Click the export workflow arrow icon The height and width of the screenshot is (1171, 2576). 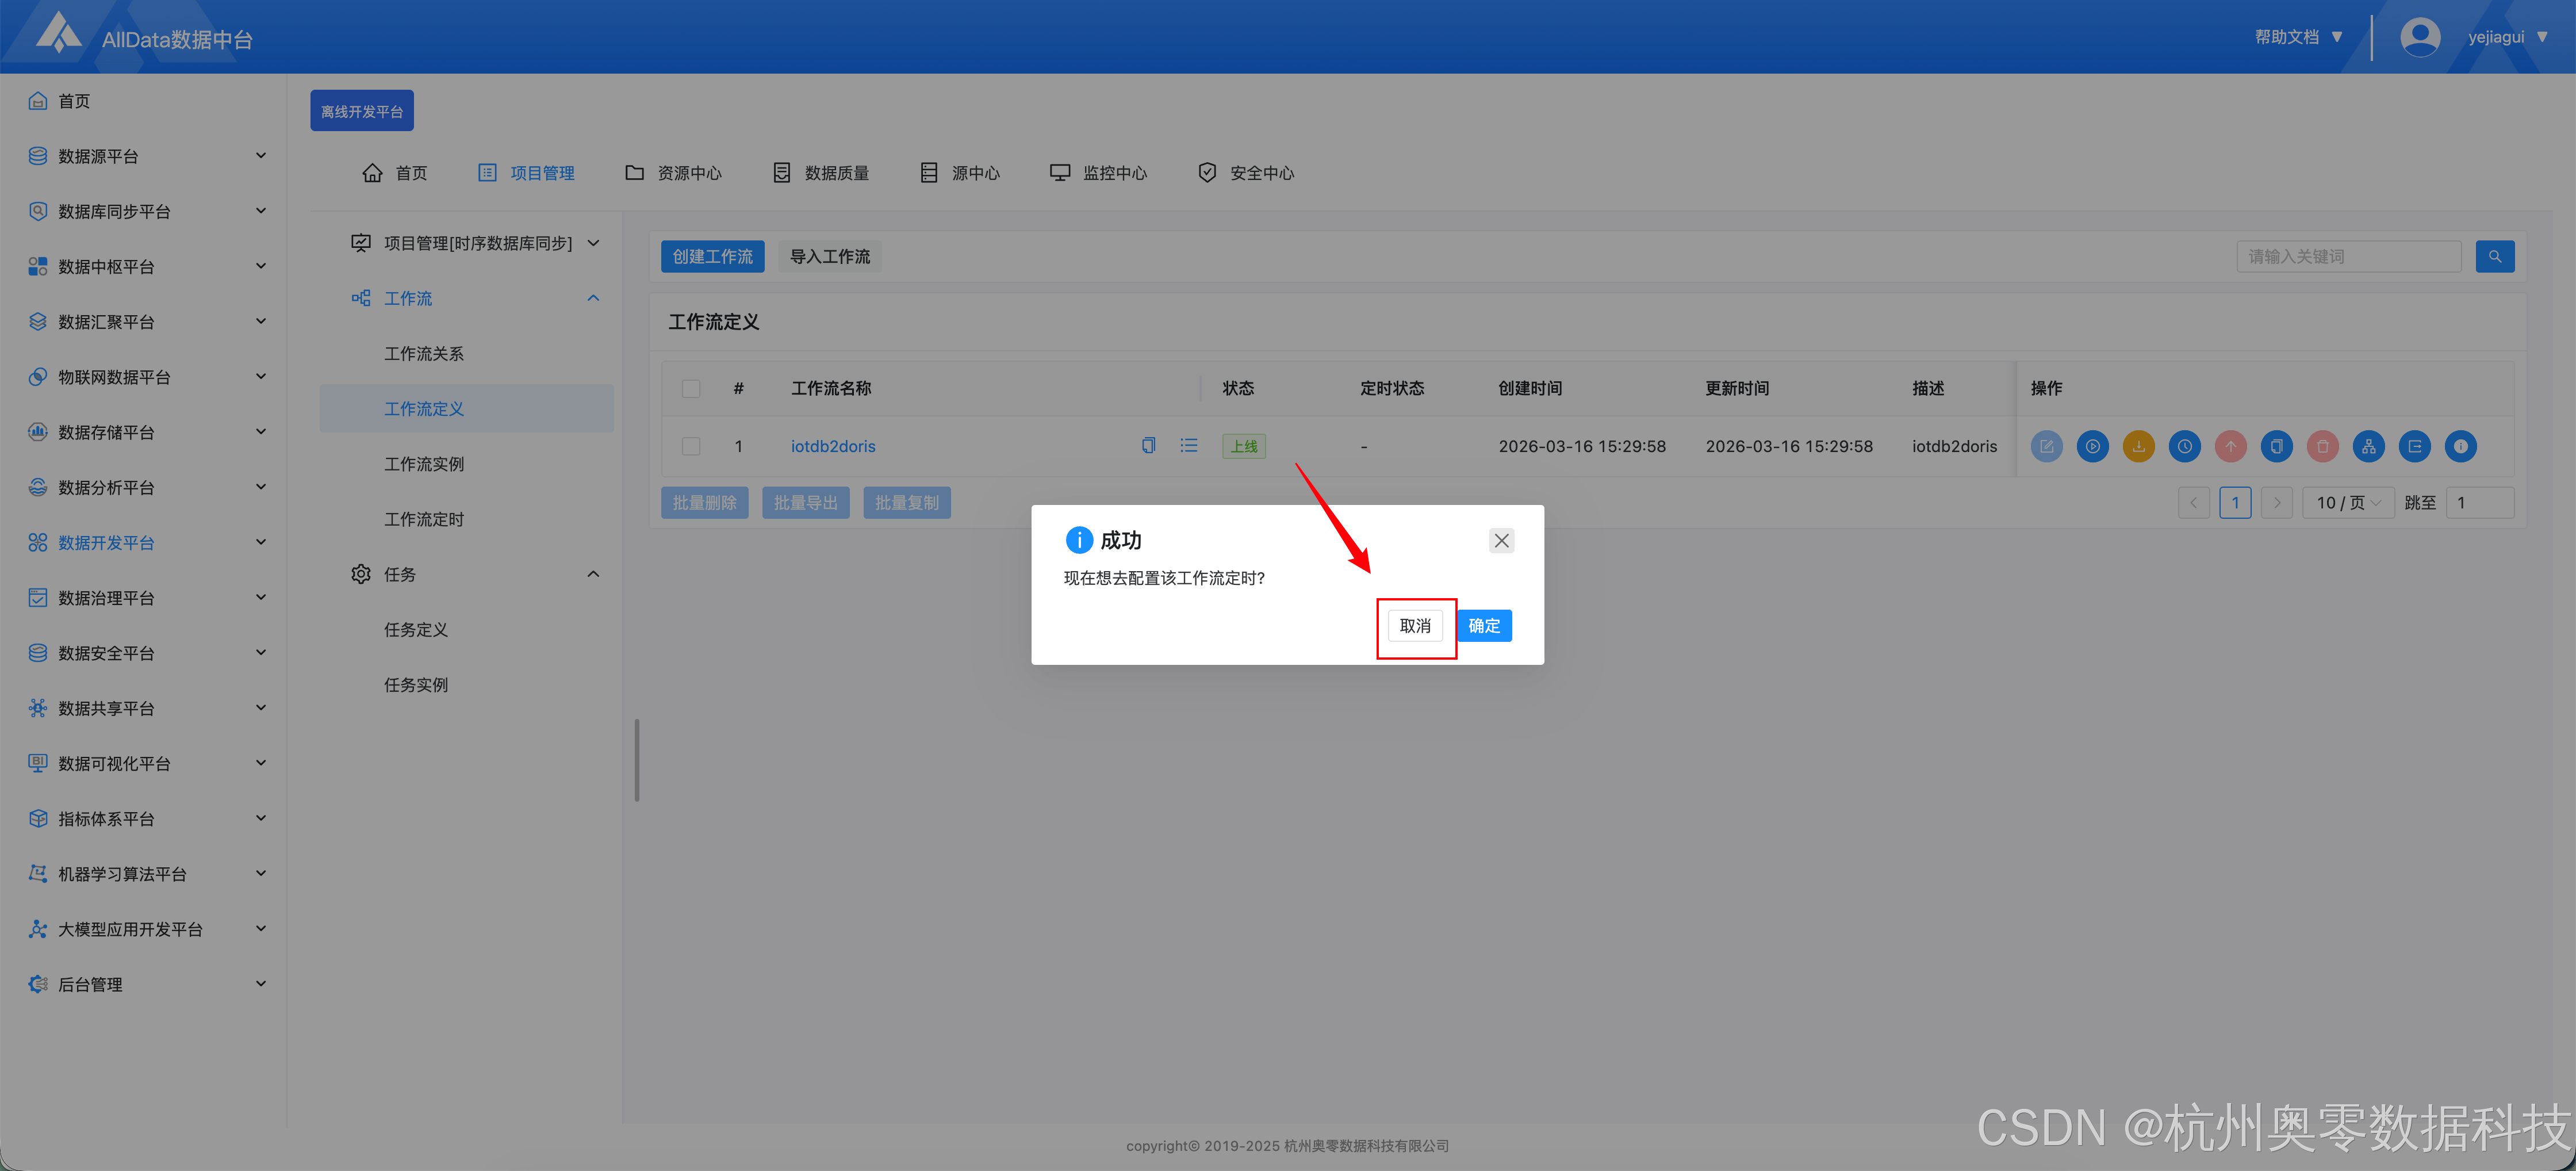tap(2414, 446)
